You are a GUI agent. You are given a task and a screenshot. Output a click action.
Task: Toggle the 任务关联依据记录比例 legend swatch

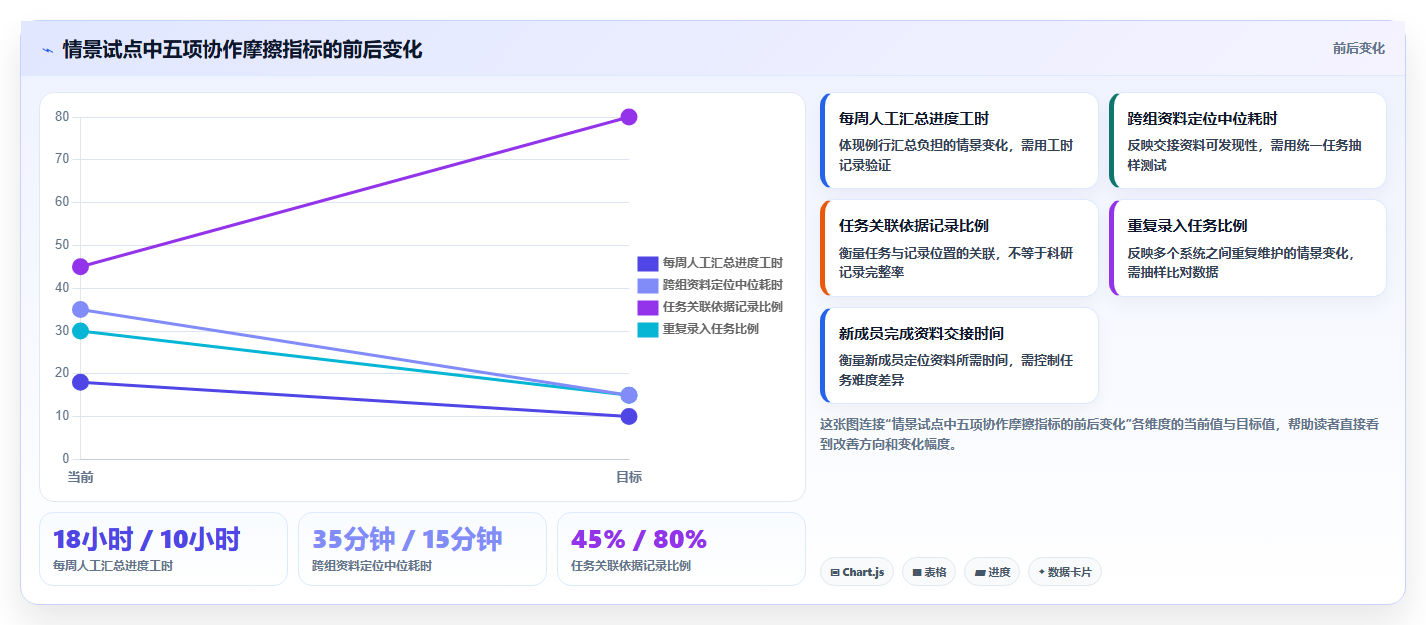click(x=648, y=307)
